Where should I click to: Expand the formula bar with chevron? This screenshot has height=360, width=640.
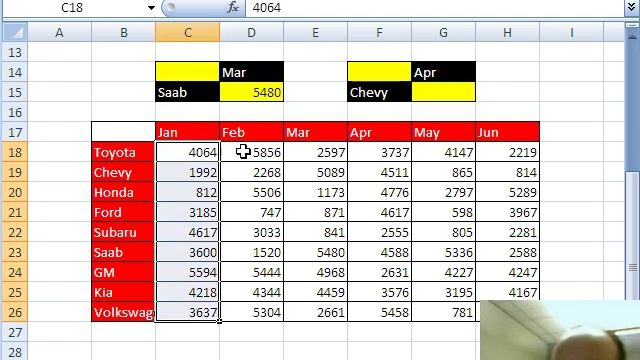point(631,8)
